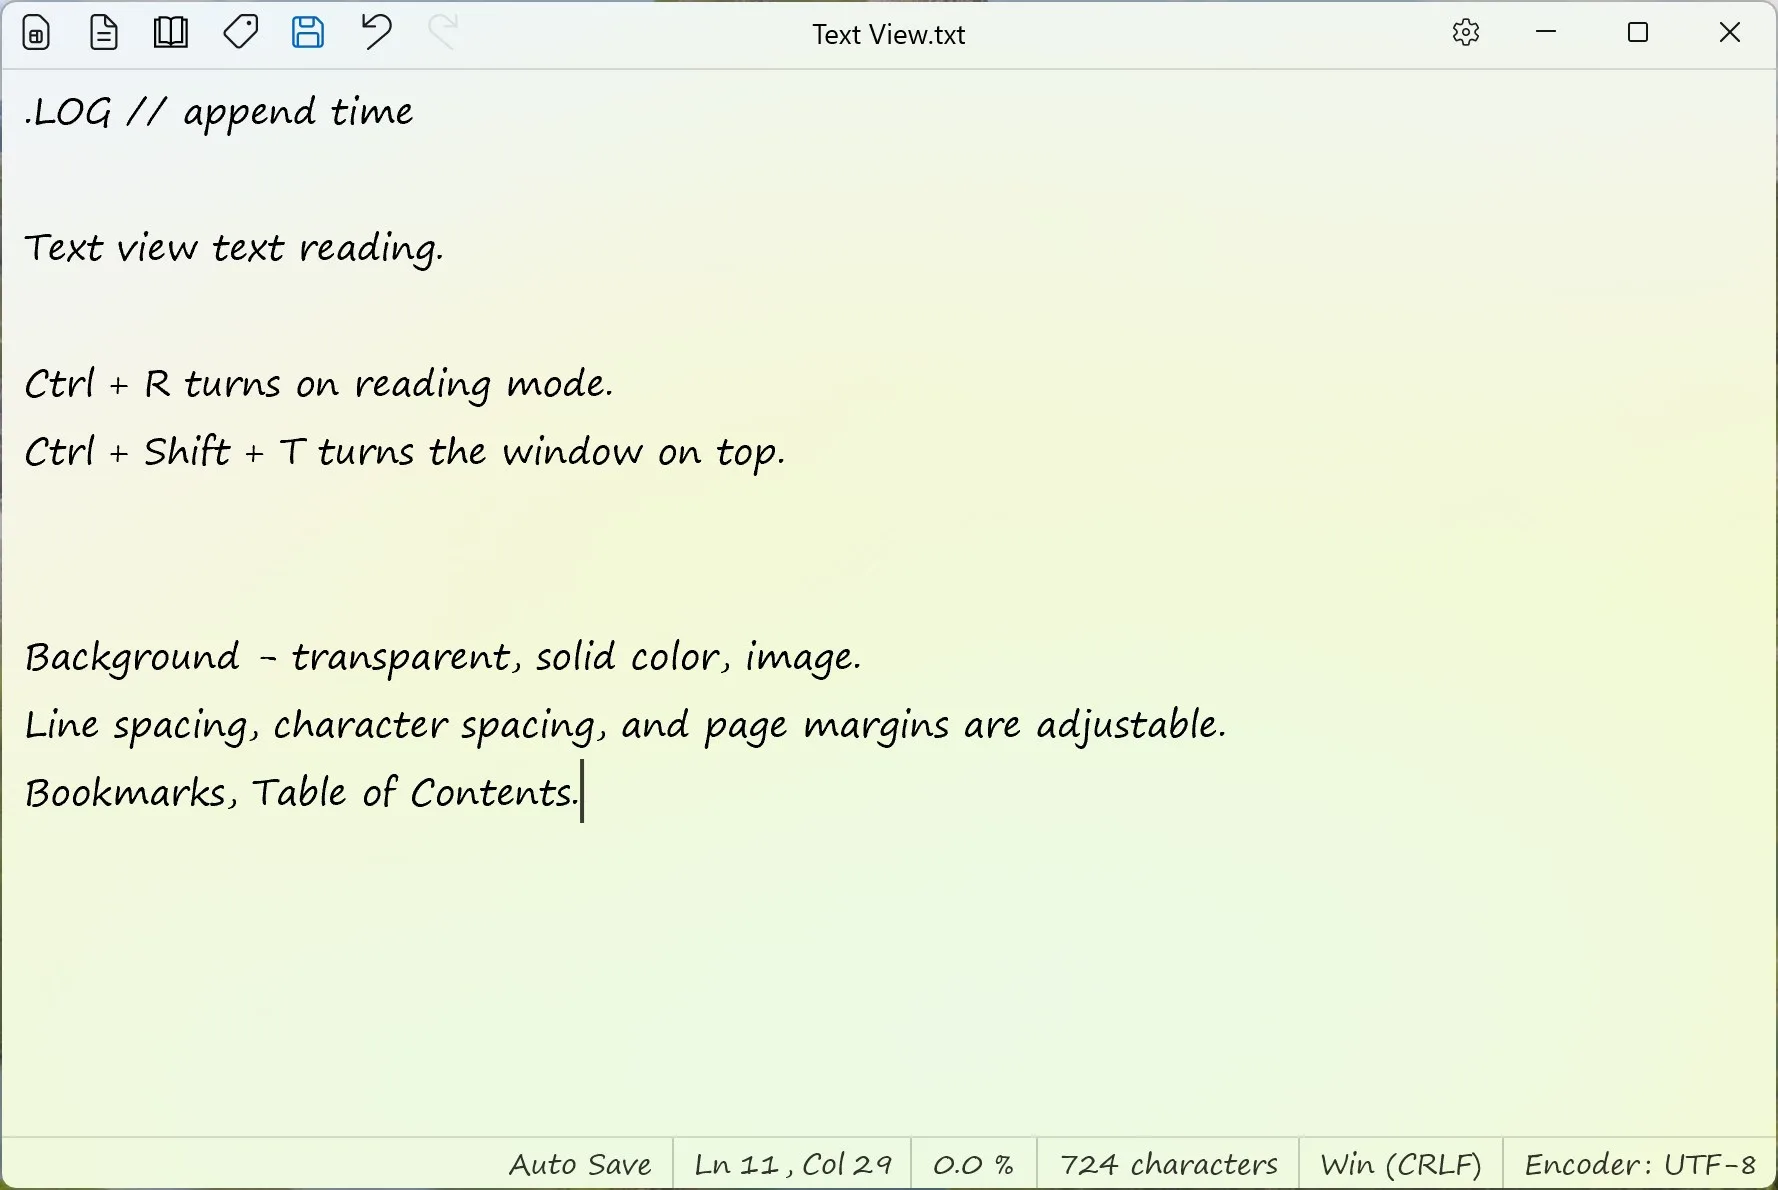Click the line starting with 'Background - transparent'
This screenshot has height=1190, width=1778.
443,657
